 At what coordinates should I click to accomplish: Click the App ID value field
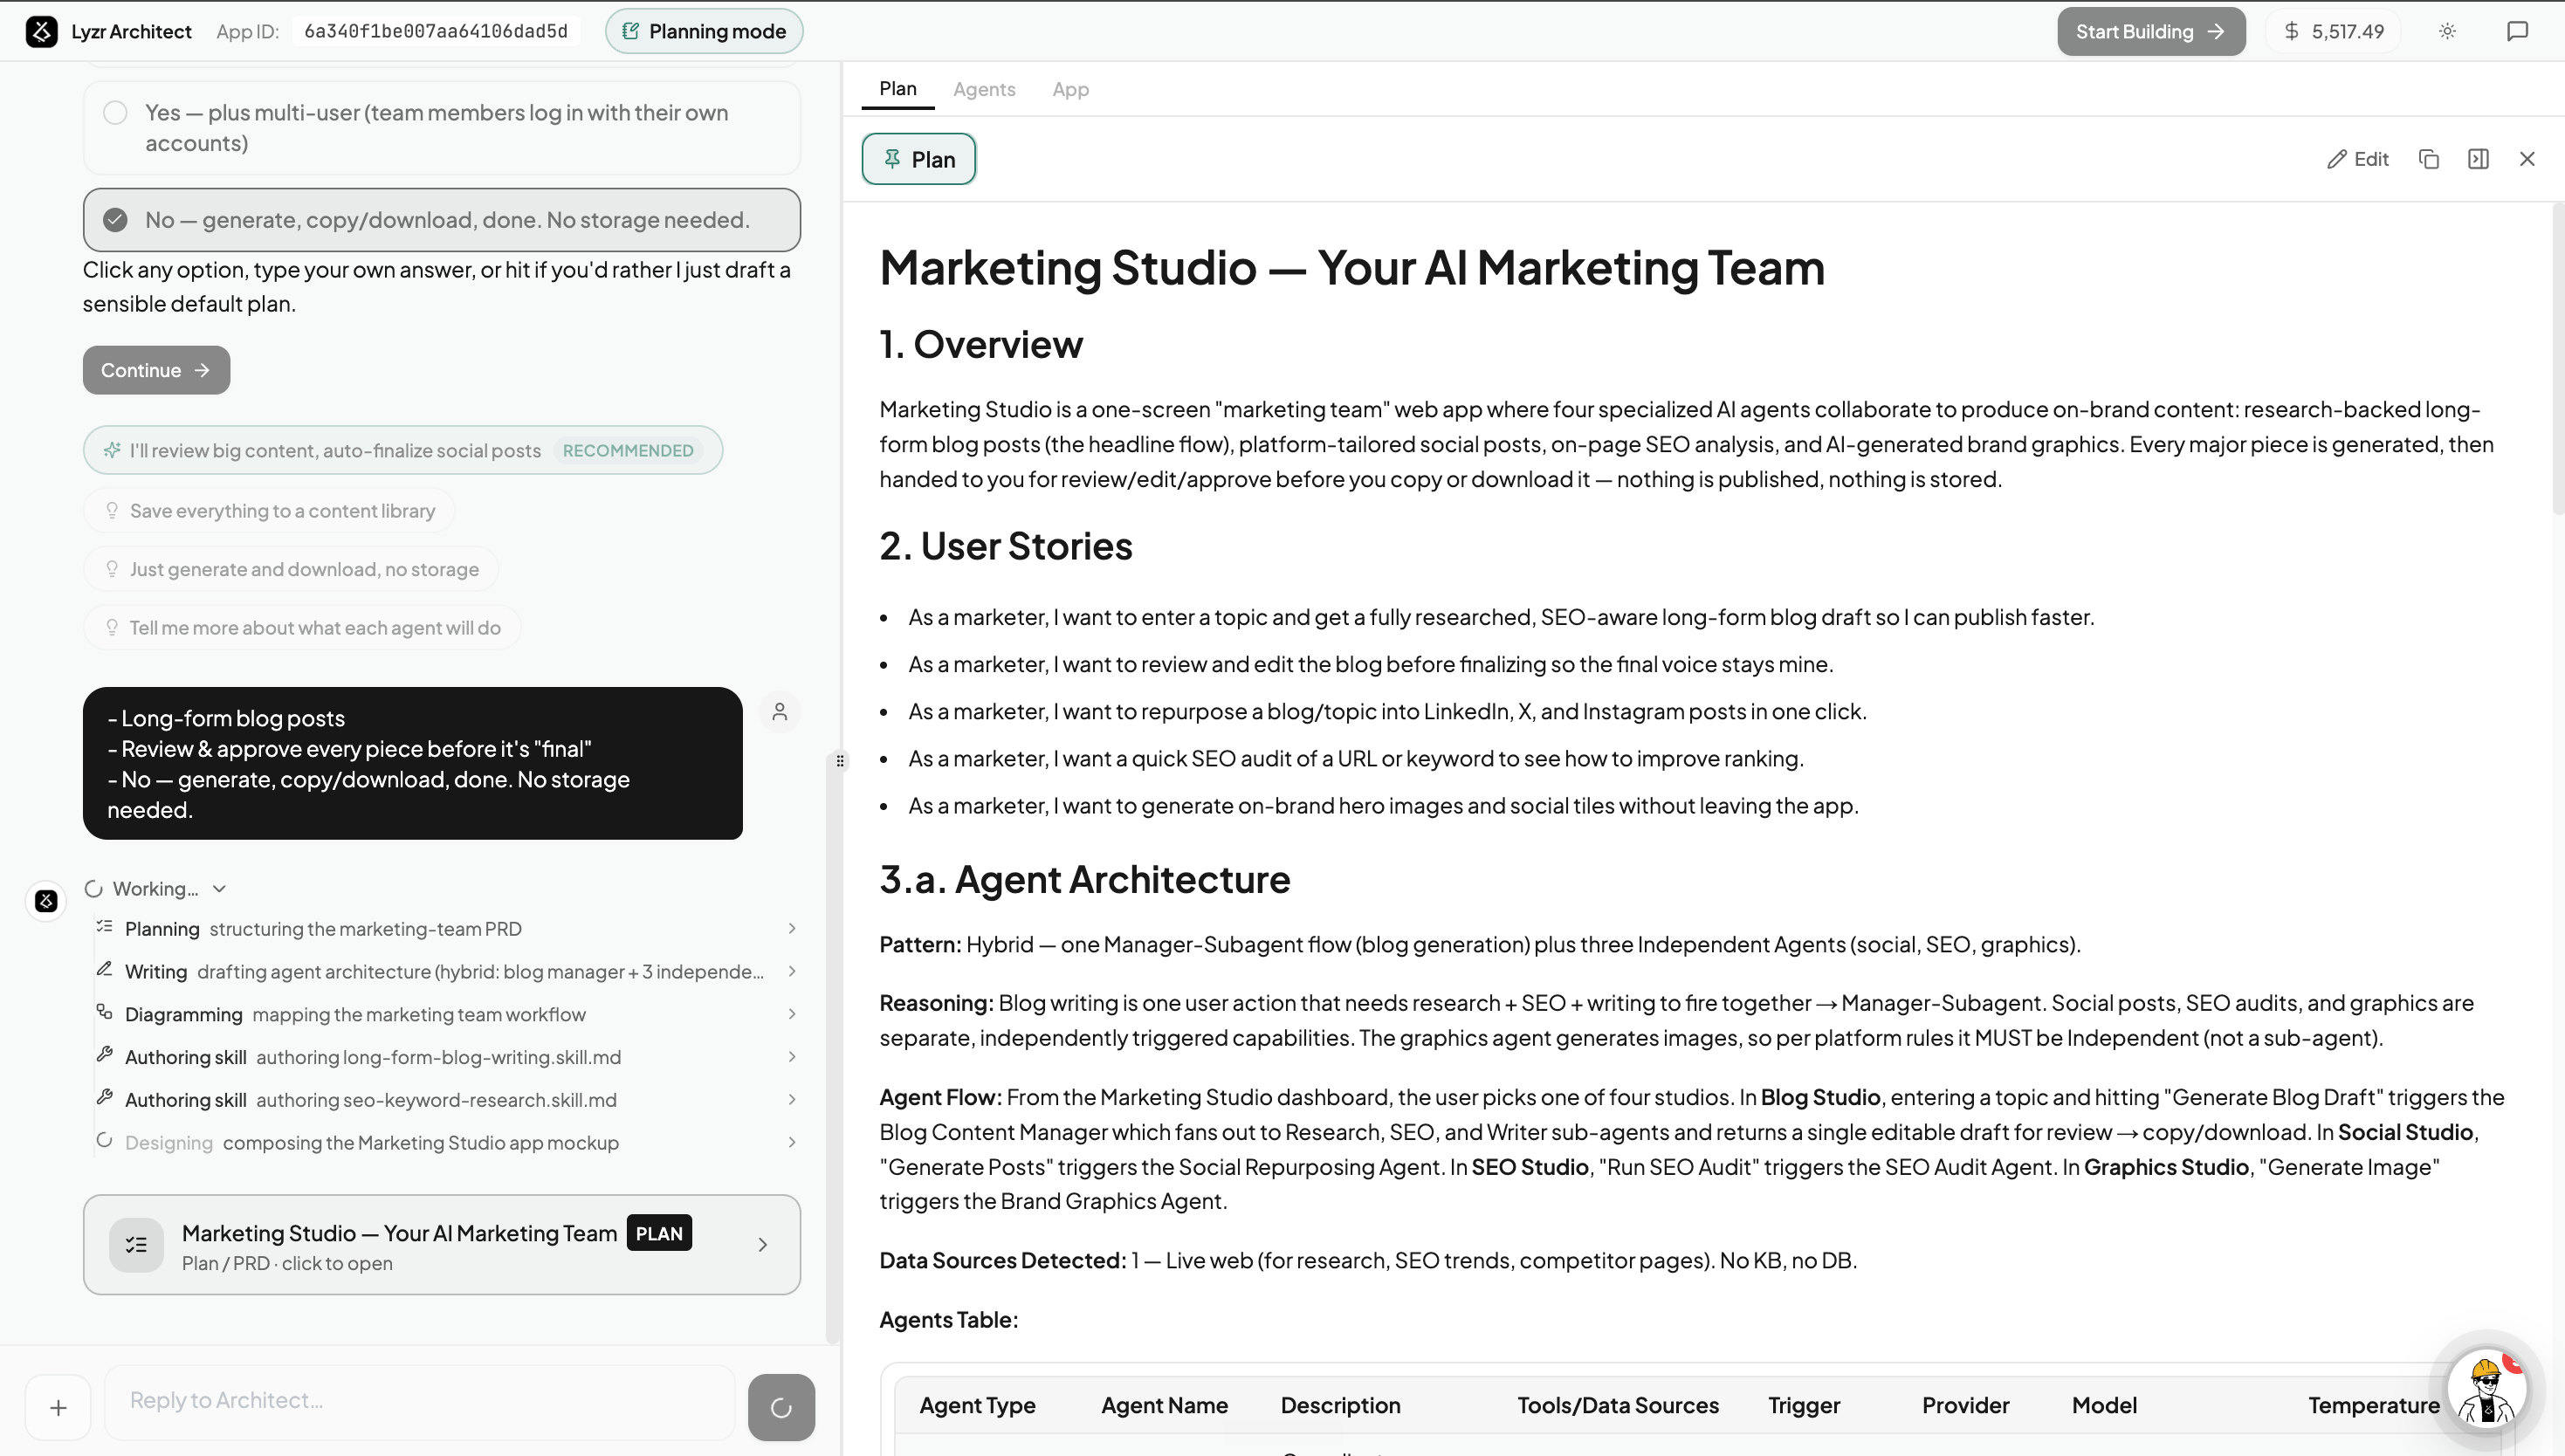pyautogui.click(x=436, y=31)
